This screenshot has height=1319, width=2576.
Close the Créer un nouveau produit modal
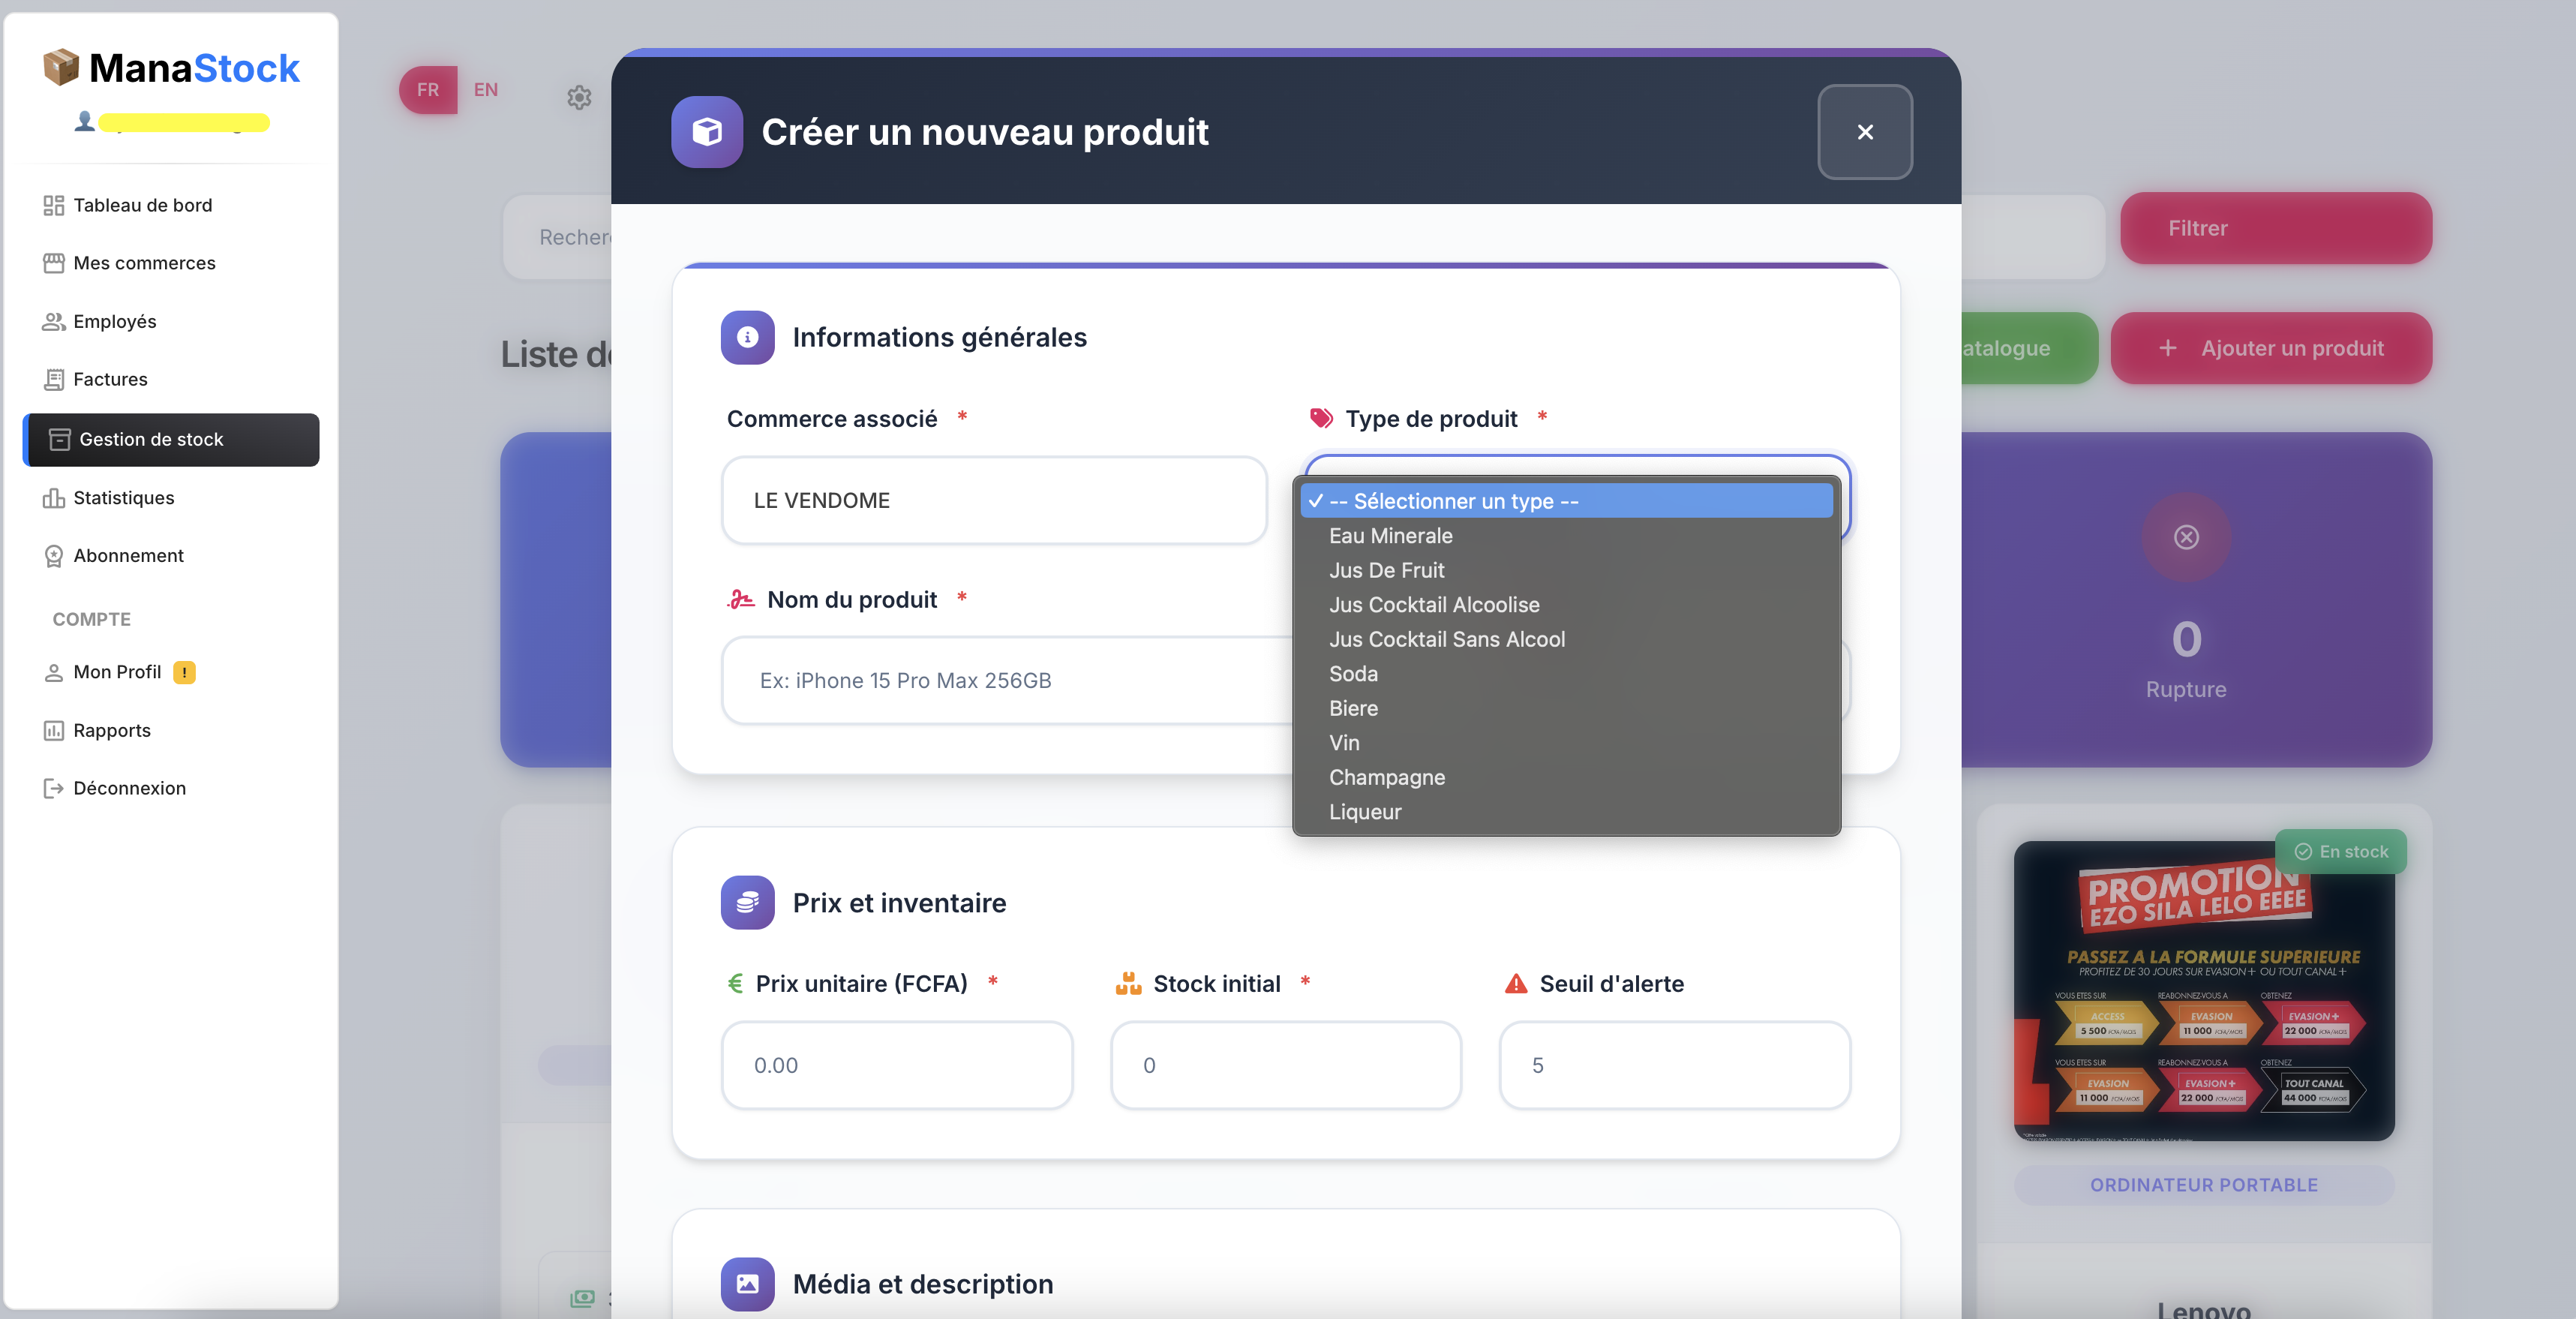point(1865,132)
